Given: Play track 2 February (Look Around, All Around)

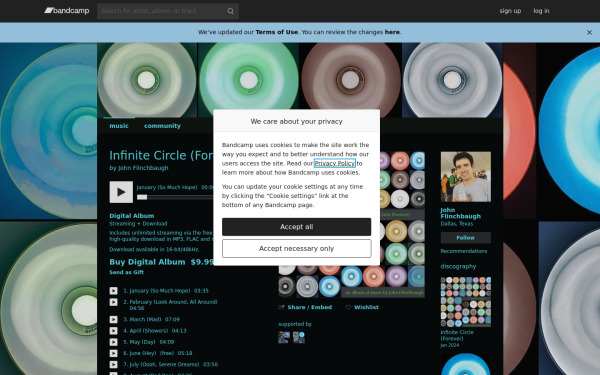Looking at the screenshot, I should click(x=114, y=302).
